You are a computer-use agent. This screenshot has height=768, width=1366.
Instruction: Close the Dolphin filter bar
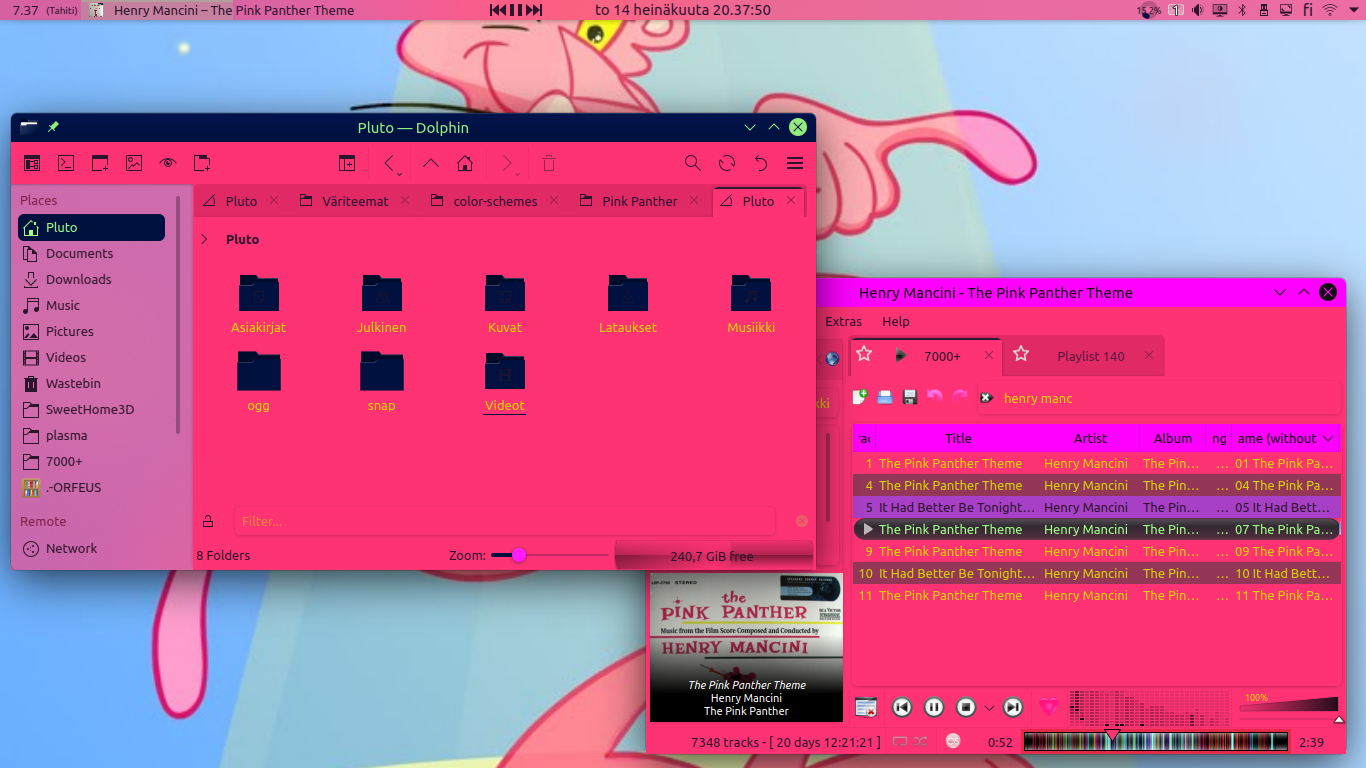click(802, 521)
